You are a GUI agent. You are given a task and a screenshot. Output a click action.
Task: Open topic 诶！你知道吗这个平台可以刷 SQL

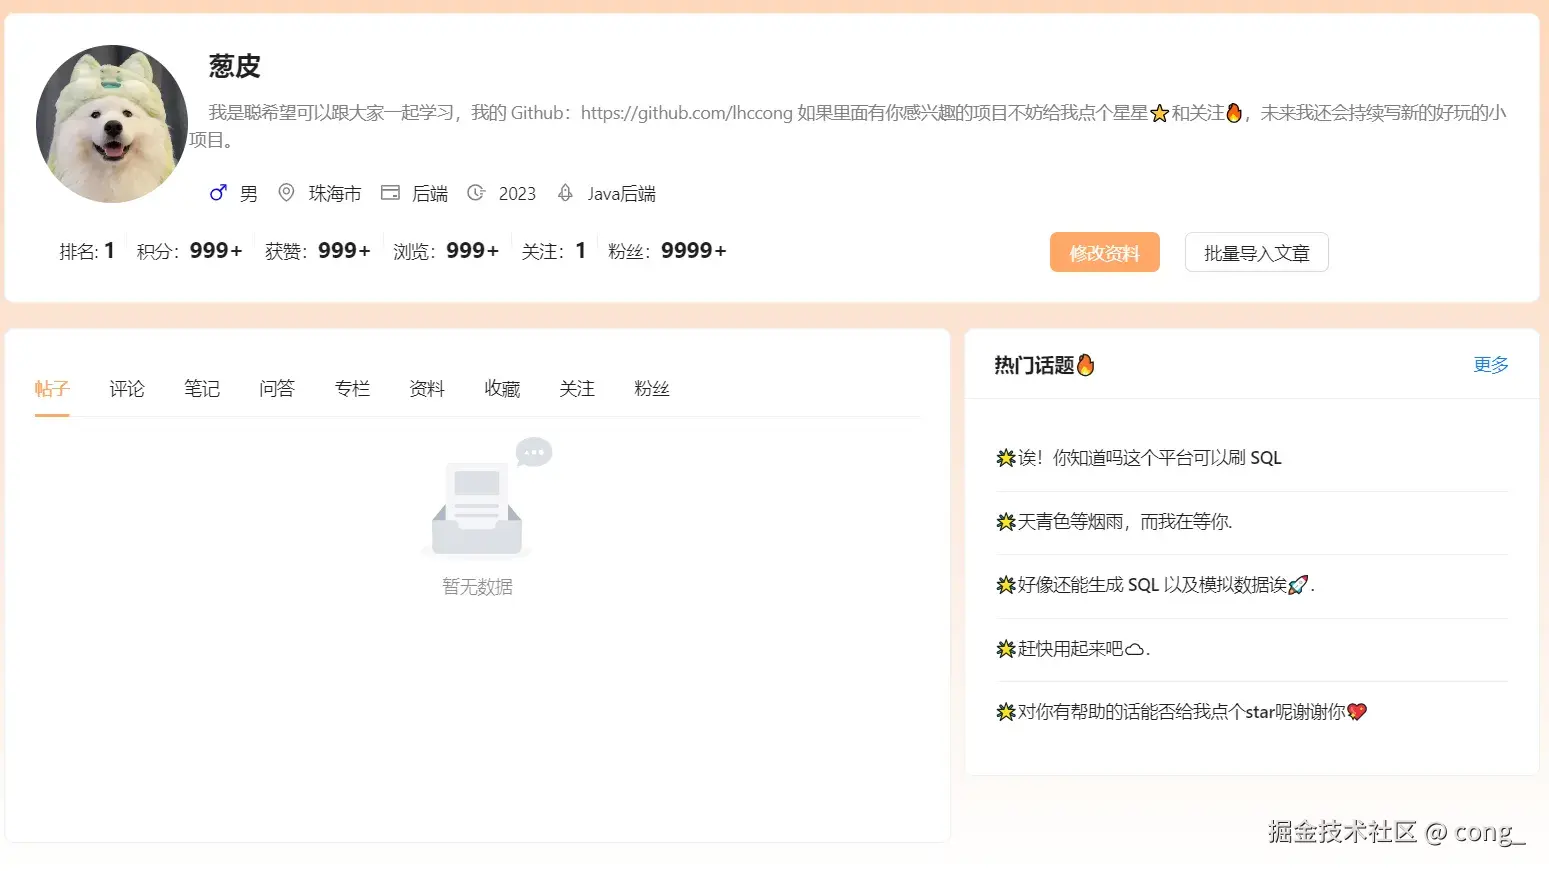tap(1139, 458)
